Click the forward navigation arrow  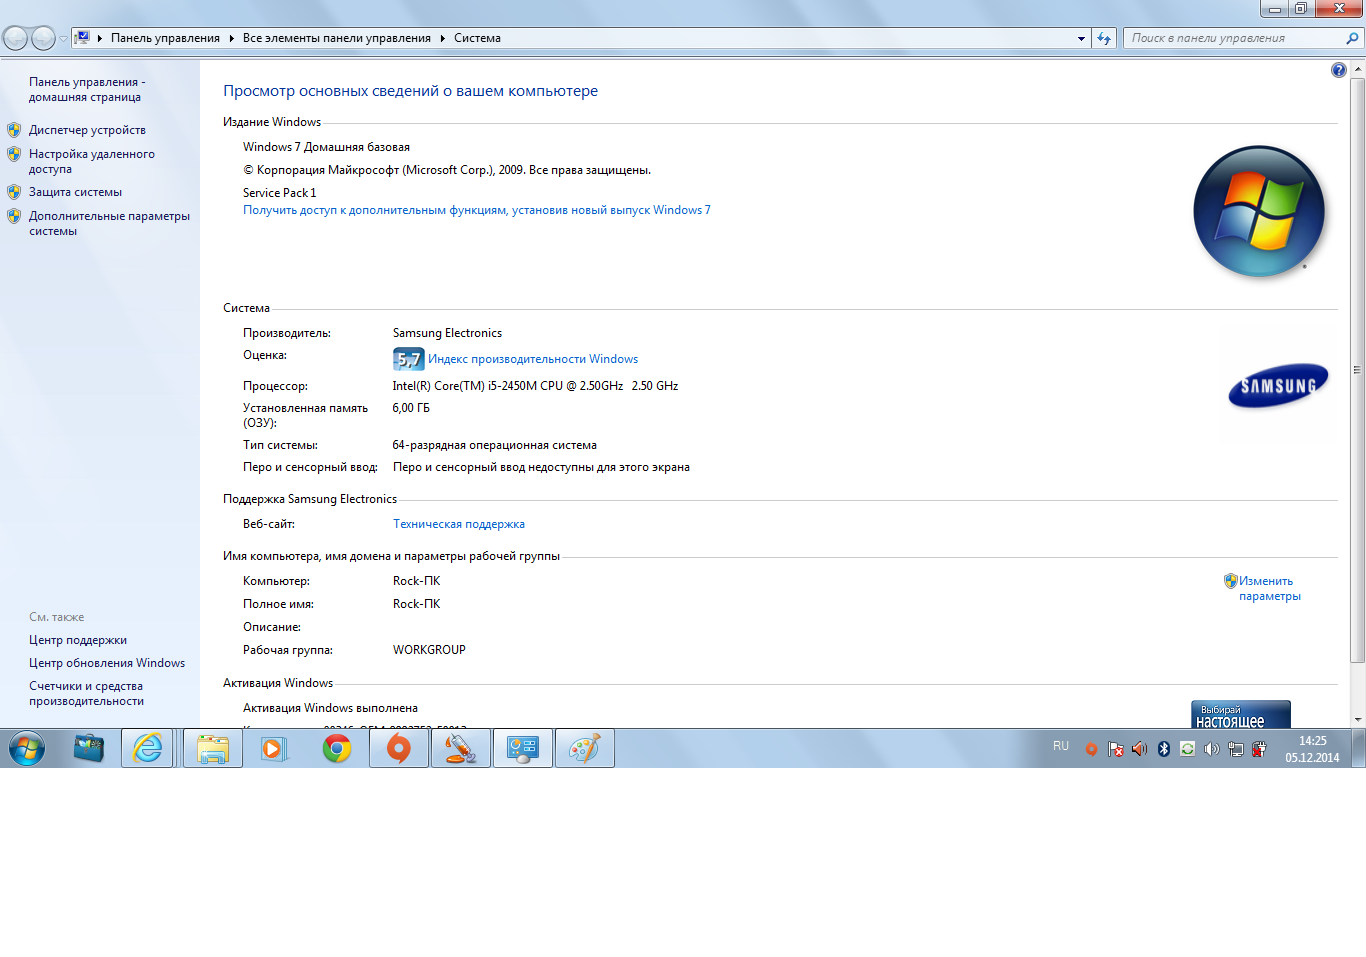click(x=43, y=38)
